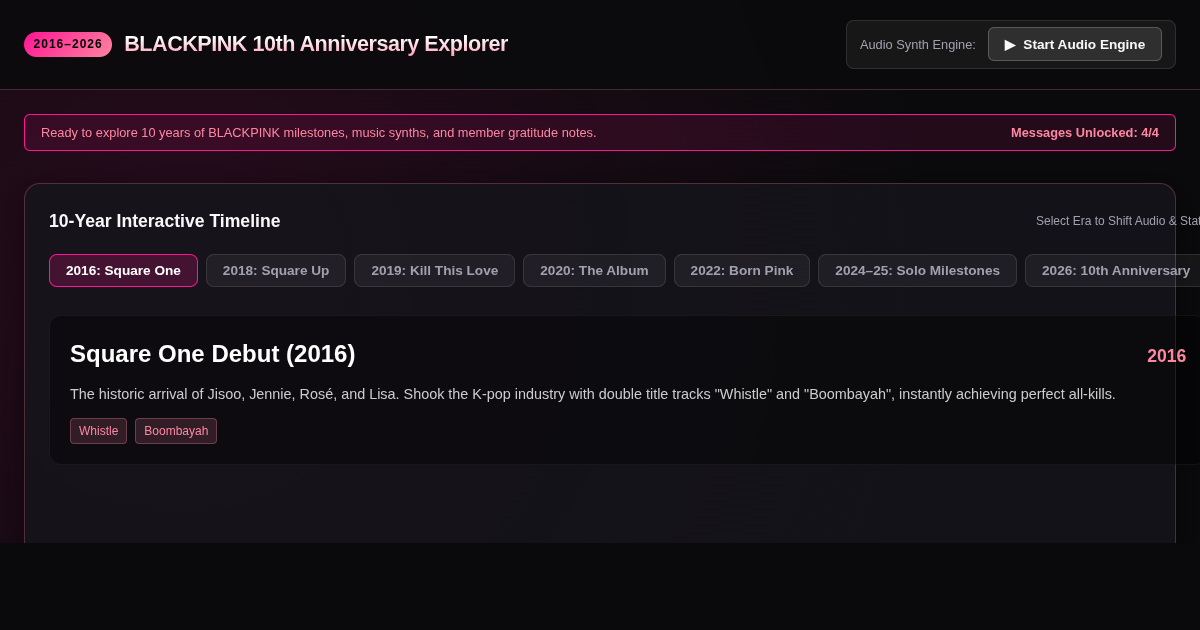
Task: Click the Messages Unlocked: 4/4 counter
Action: [x=1085, y=132]
